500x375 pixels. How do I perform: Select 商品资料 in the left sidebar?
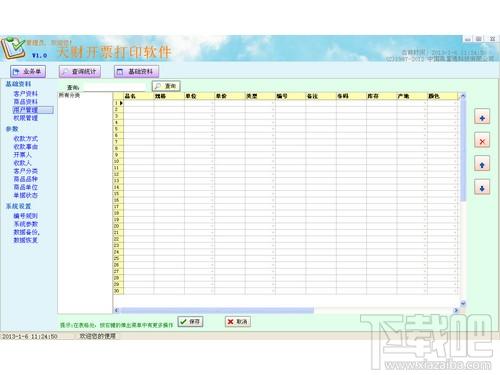[26, 102]
